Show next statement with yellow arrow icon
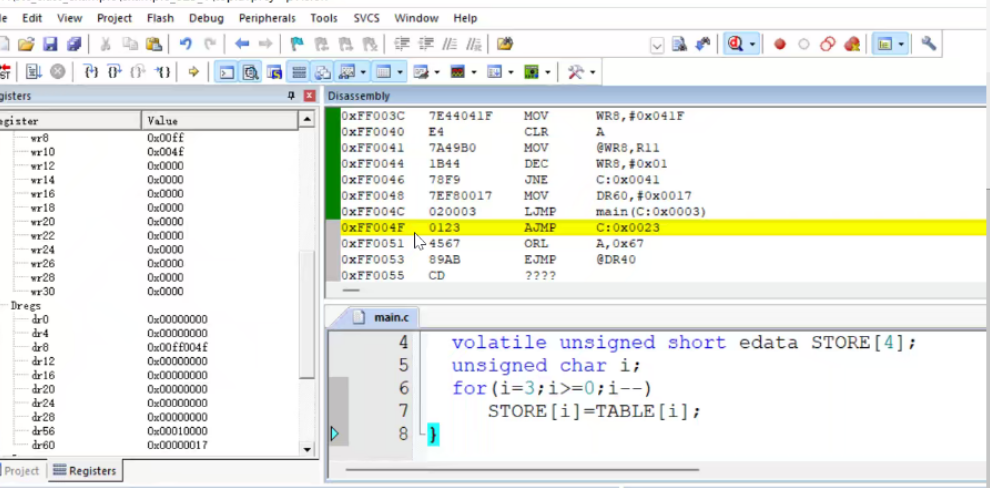 click(193, 72)
